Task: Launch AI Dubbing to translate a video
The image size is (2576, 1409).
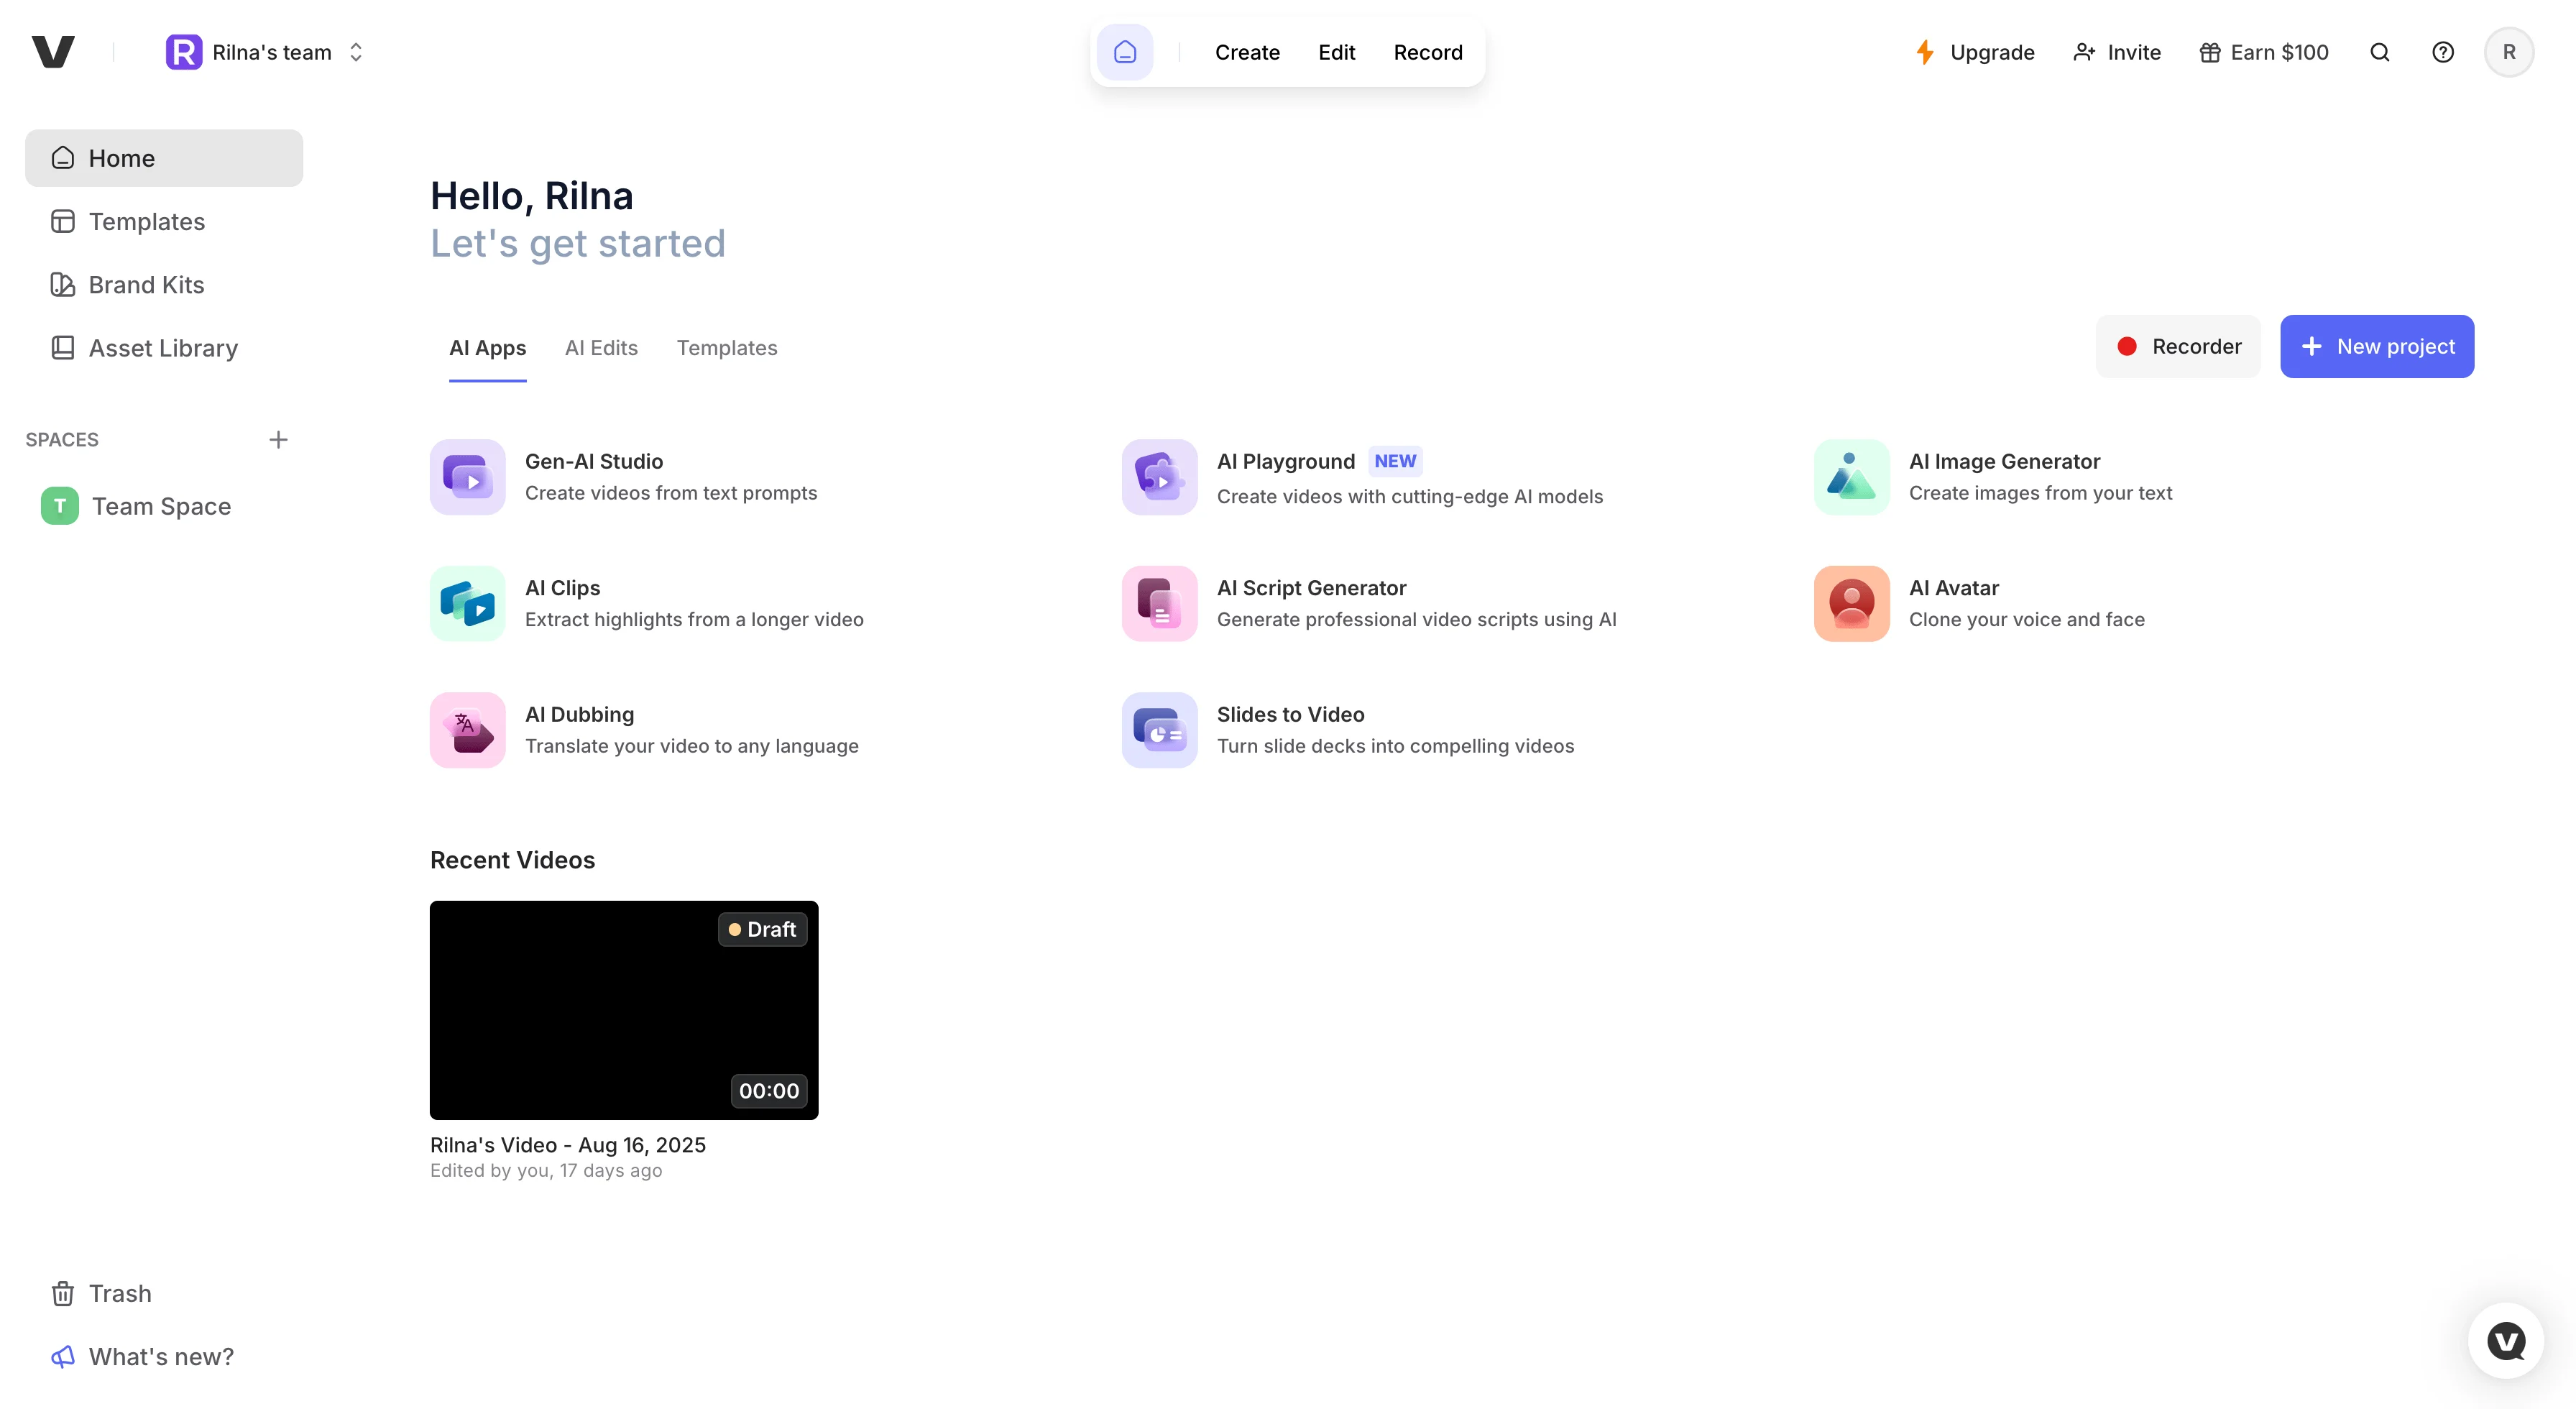Action: click(x=580, y=729)
